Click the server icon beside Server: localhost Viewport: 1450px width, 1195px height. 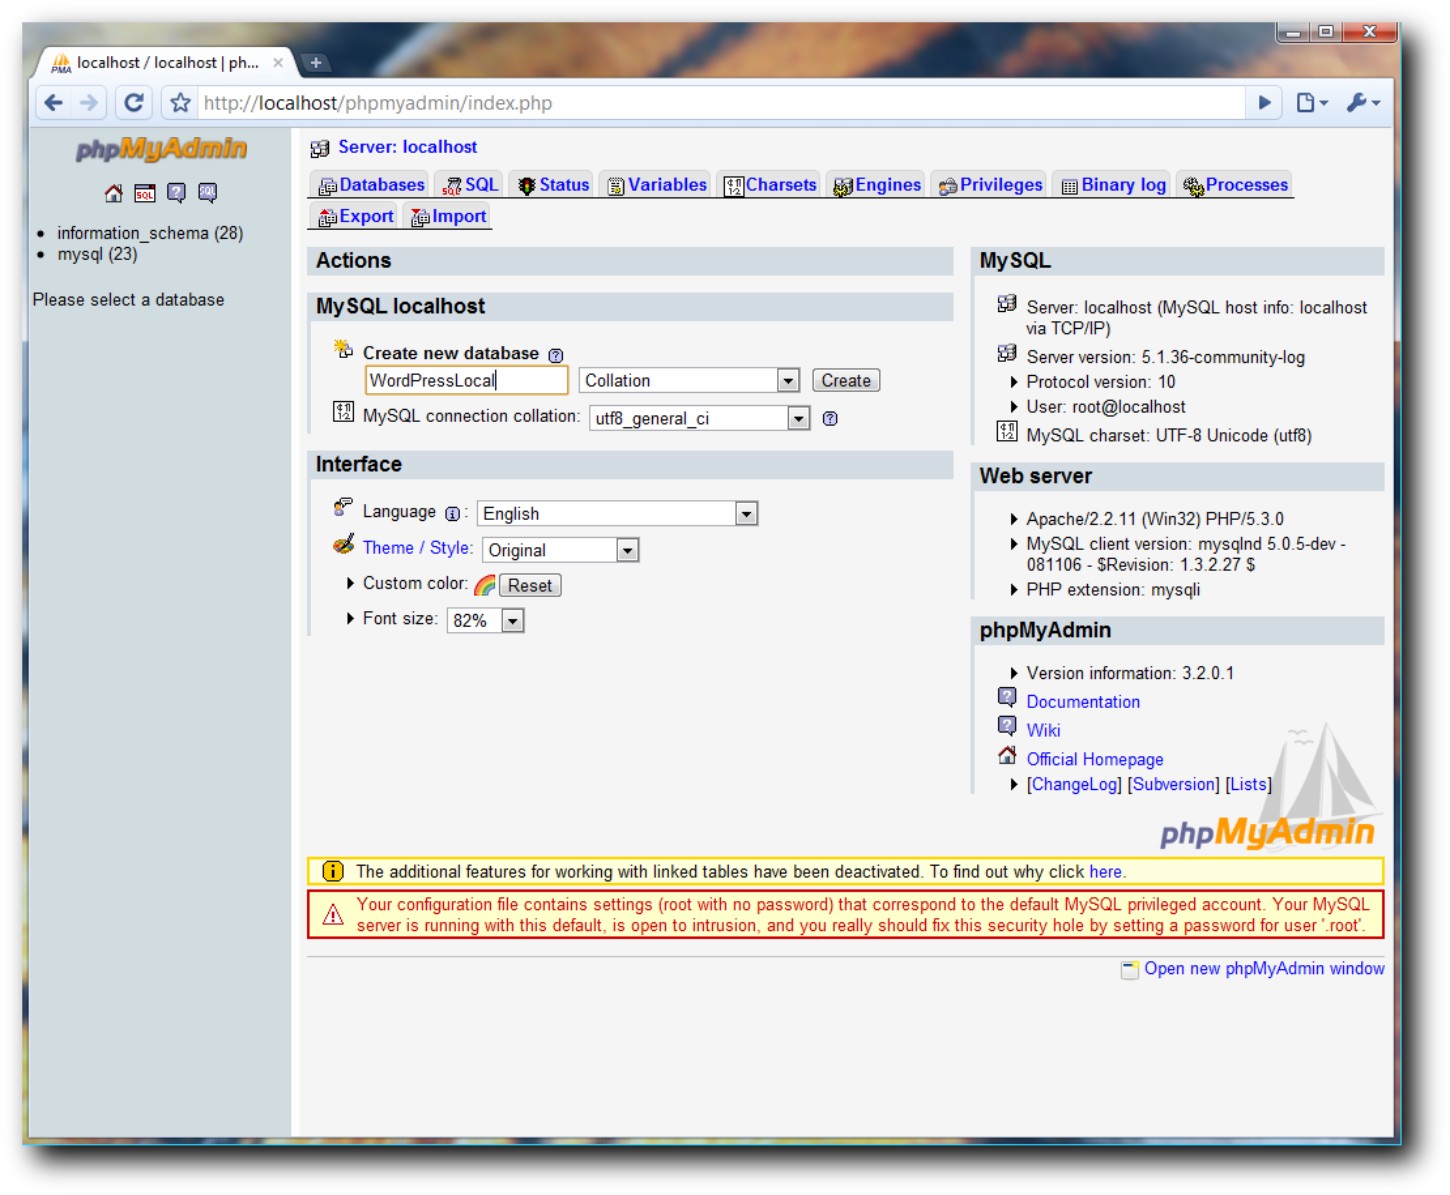coord(320,149)
